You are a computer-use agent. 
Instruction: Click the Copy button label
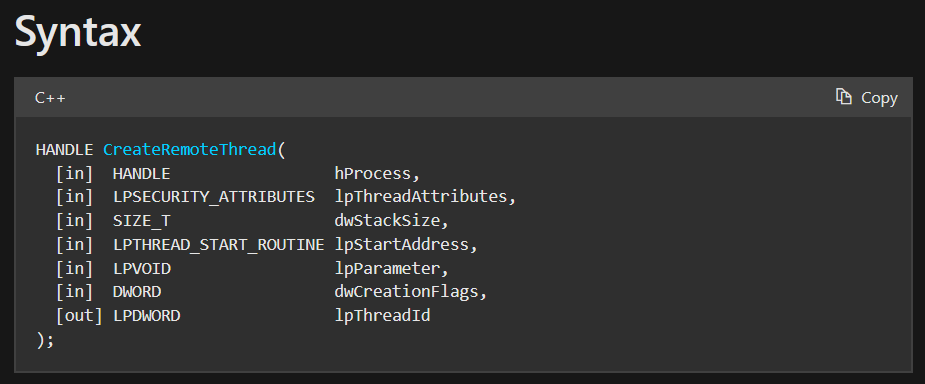coord(879,98)
